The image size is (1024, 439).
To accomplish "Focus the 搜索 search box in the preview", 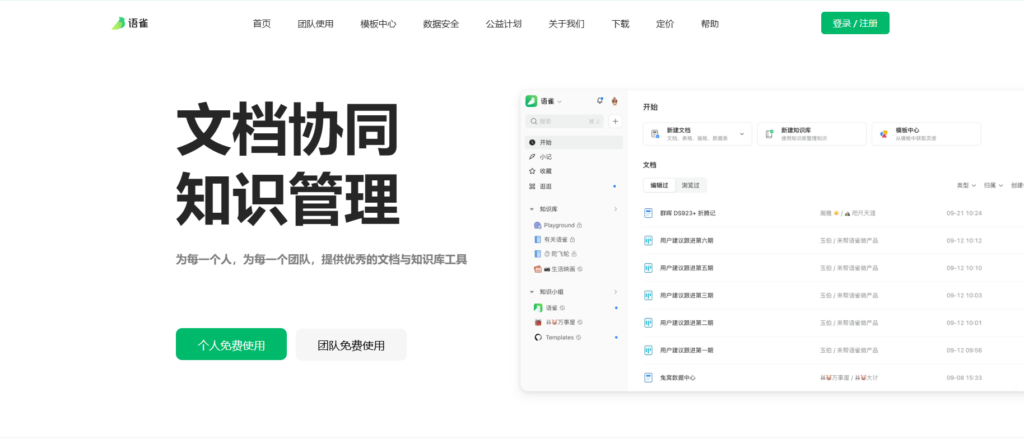I will [564, 122].
